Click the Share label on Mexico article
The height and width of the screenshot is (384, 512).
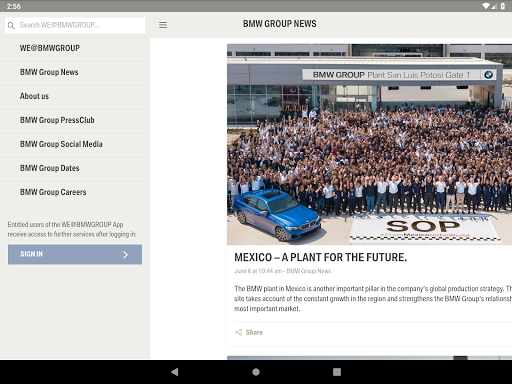254,332
